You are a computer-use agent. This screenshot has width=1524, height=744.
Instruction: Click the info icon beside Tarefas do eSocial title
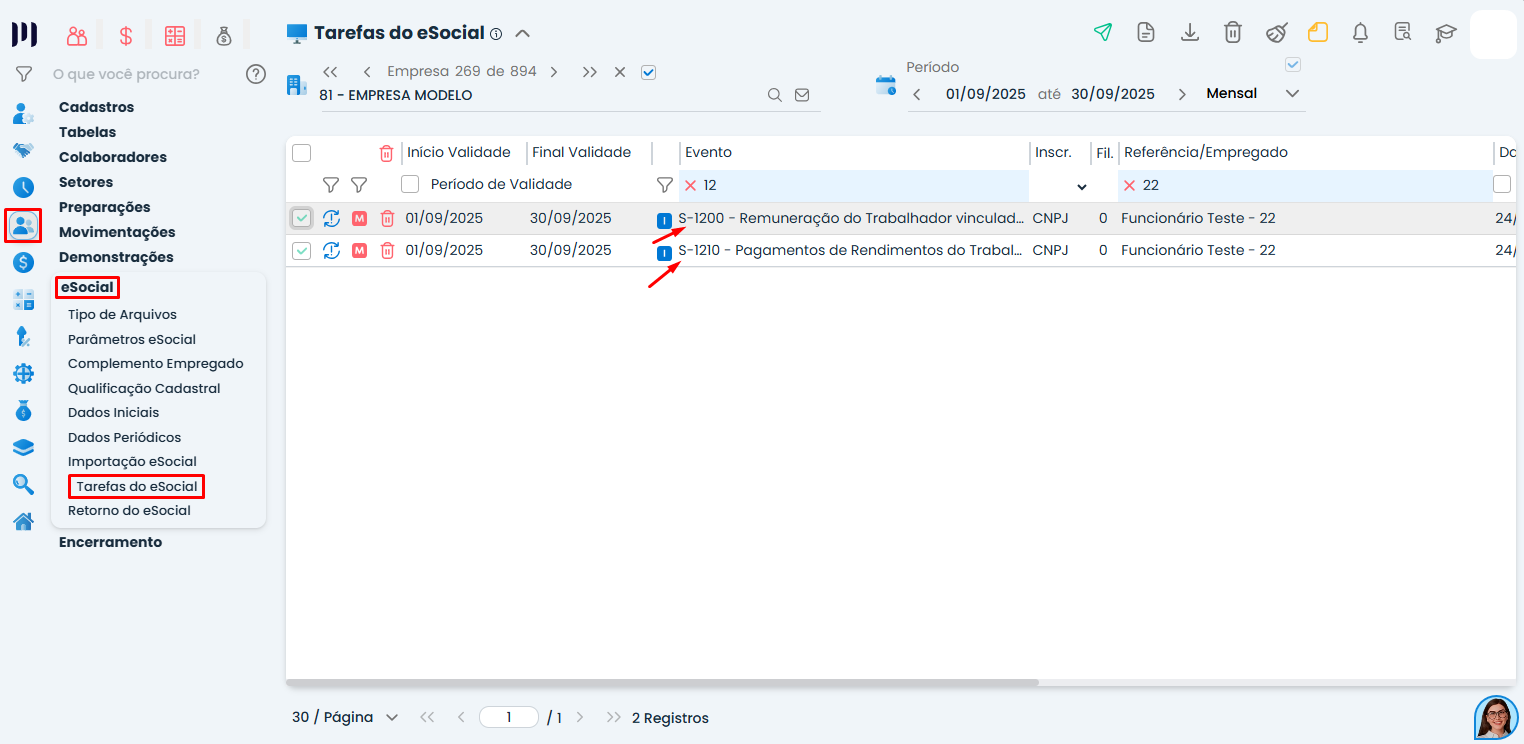pyautogui.click(x=496, y=34)
